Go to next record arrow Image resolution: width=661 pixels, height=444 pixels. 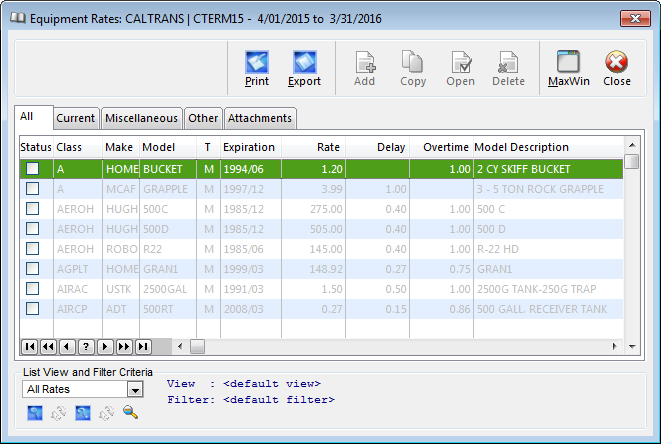click(105, 347)
